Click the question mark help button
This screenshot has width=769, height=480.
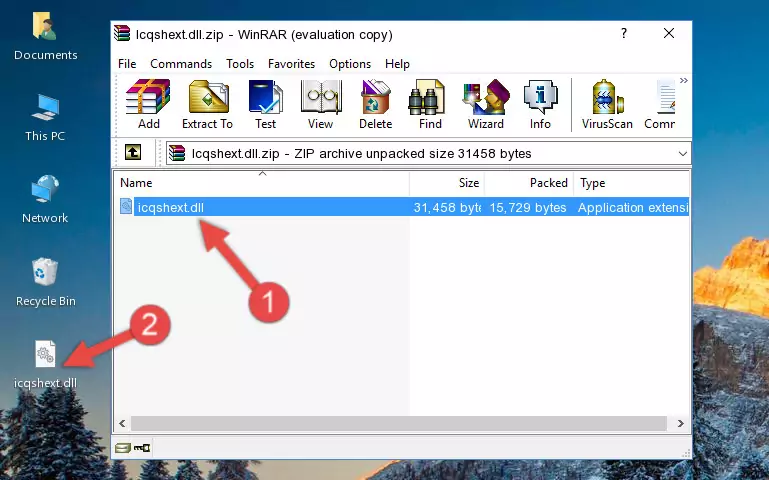coord(624,33)
